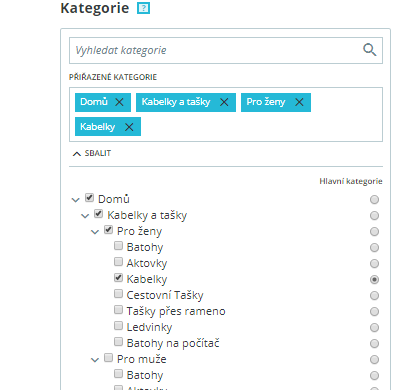Click the search magnifier icon
The image size is (396, 390).
369,50
